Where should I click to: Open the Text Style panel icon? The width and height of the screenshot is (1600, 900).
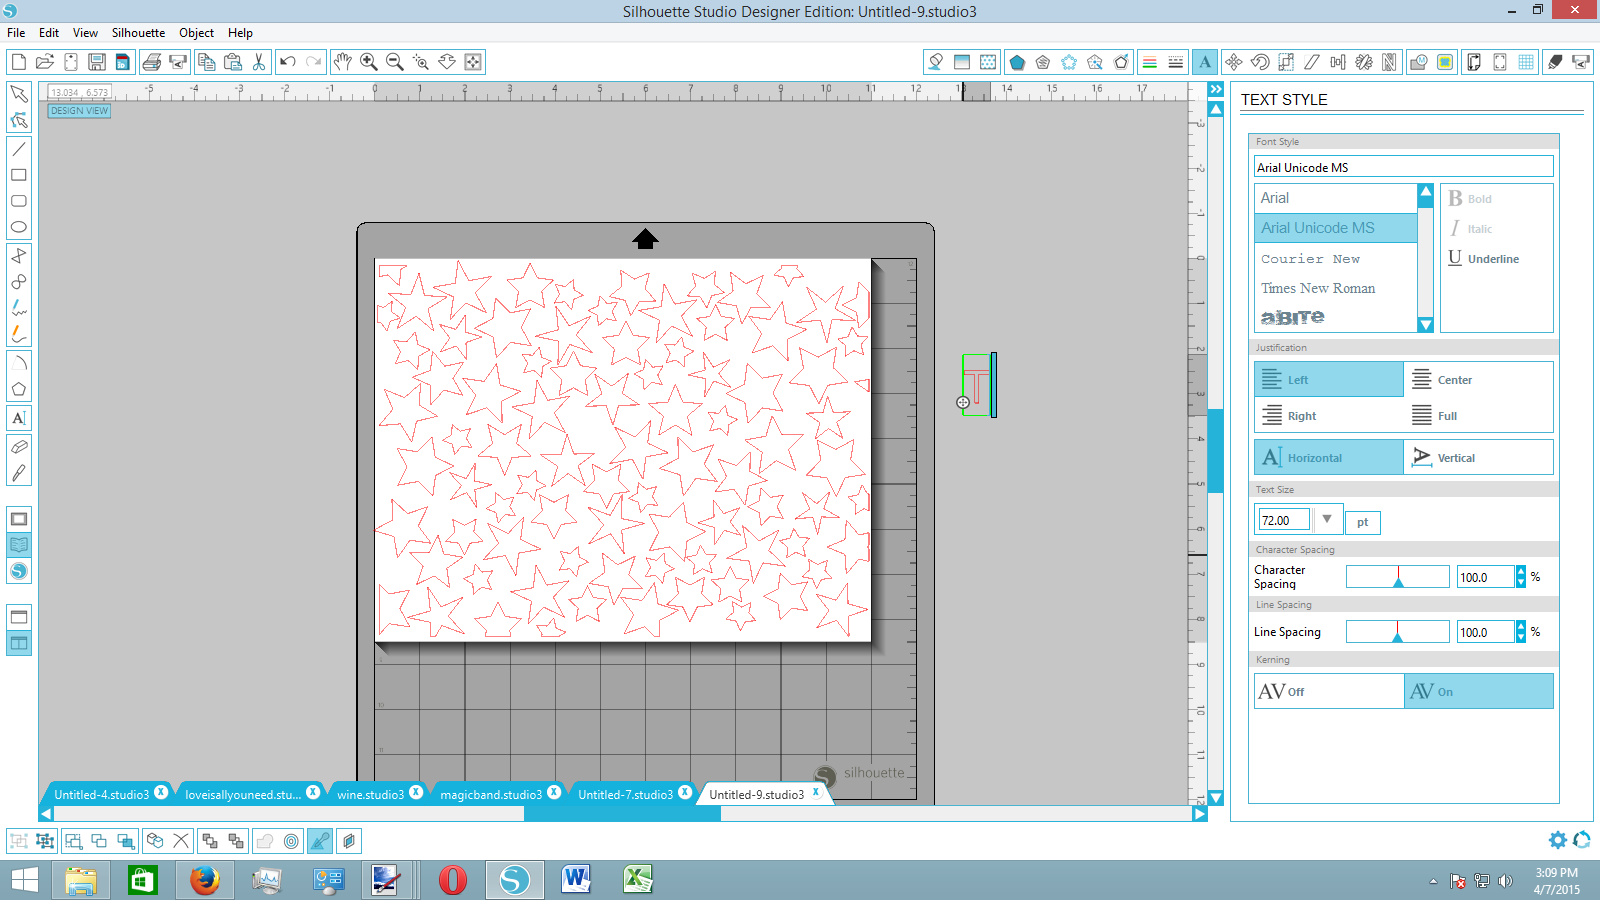tap(1205, 62)
